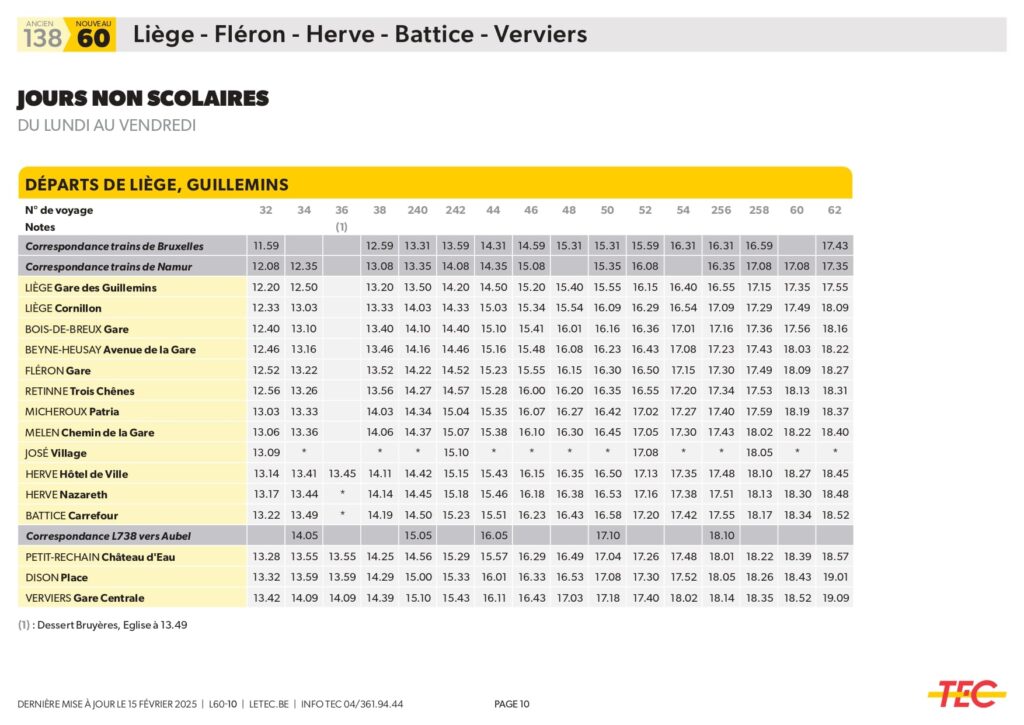Click the Dessert Bruyères footnote text

click(x=102, y=625)
